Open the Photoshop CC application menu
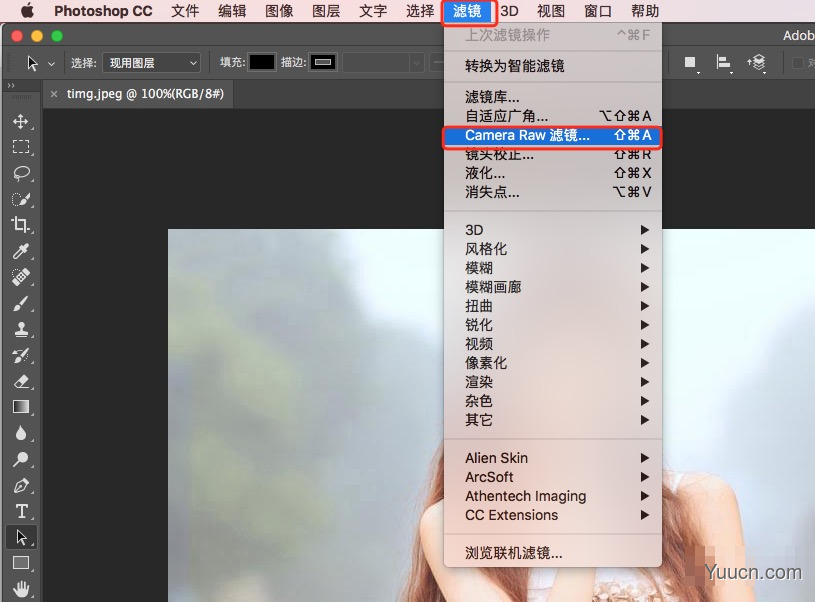The width and height of the screenshot is (815, 602). [103, 11]
